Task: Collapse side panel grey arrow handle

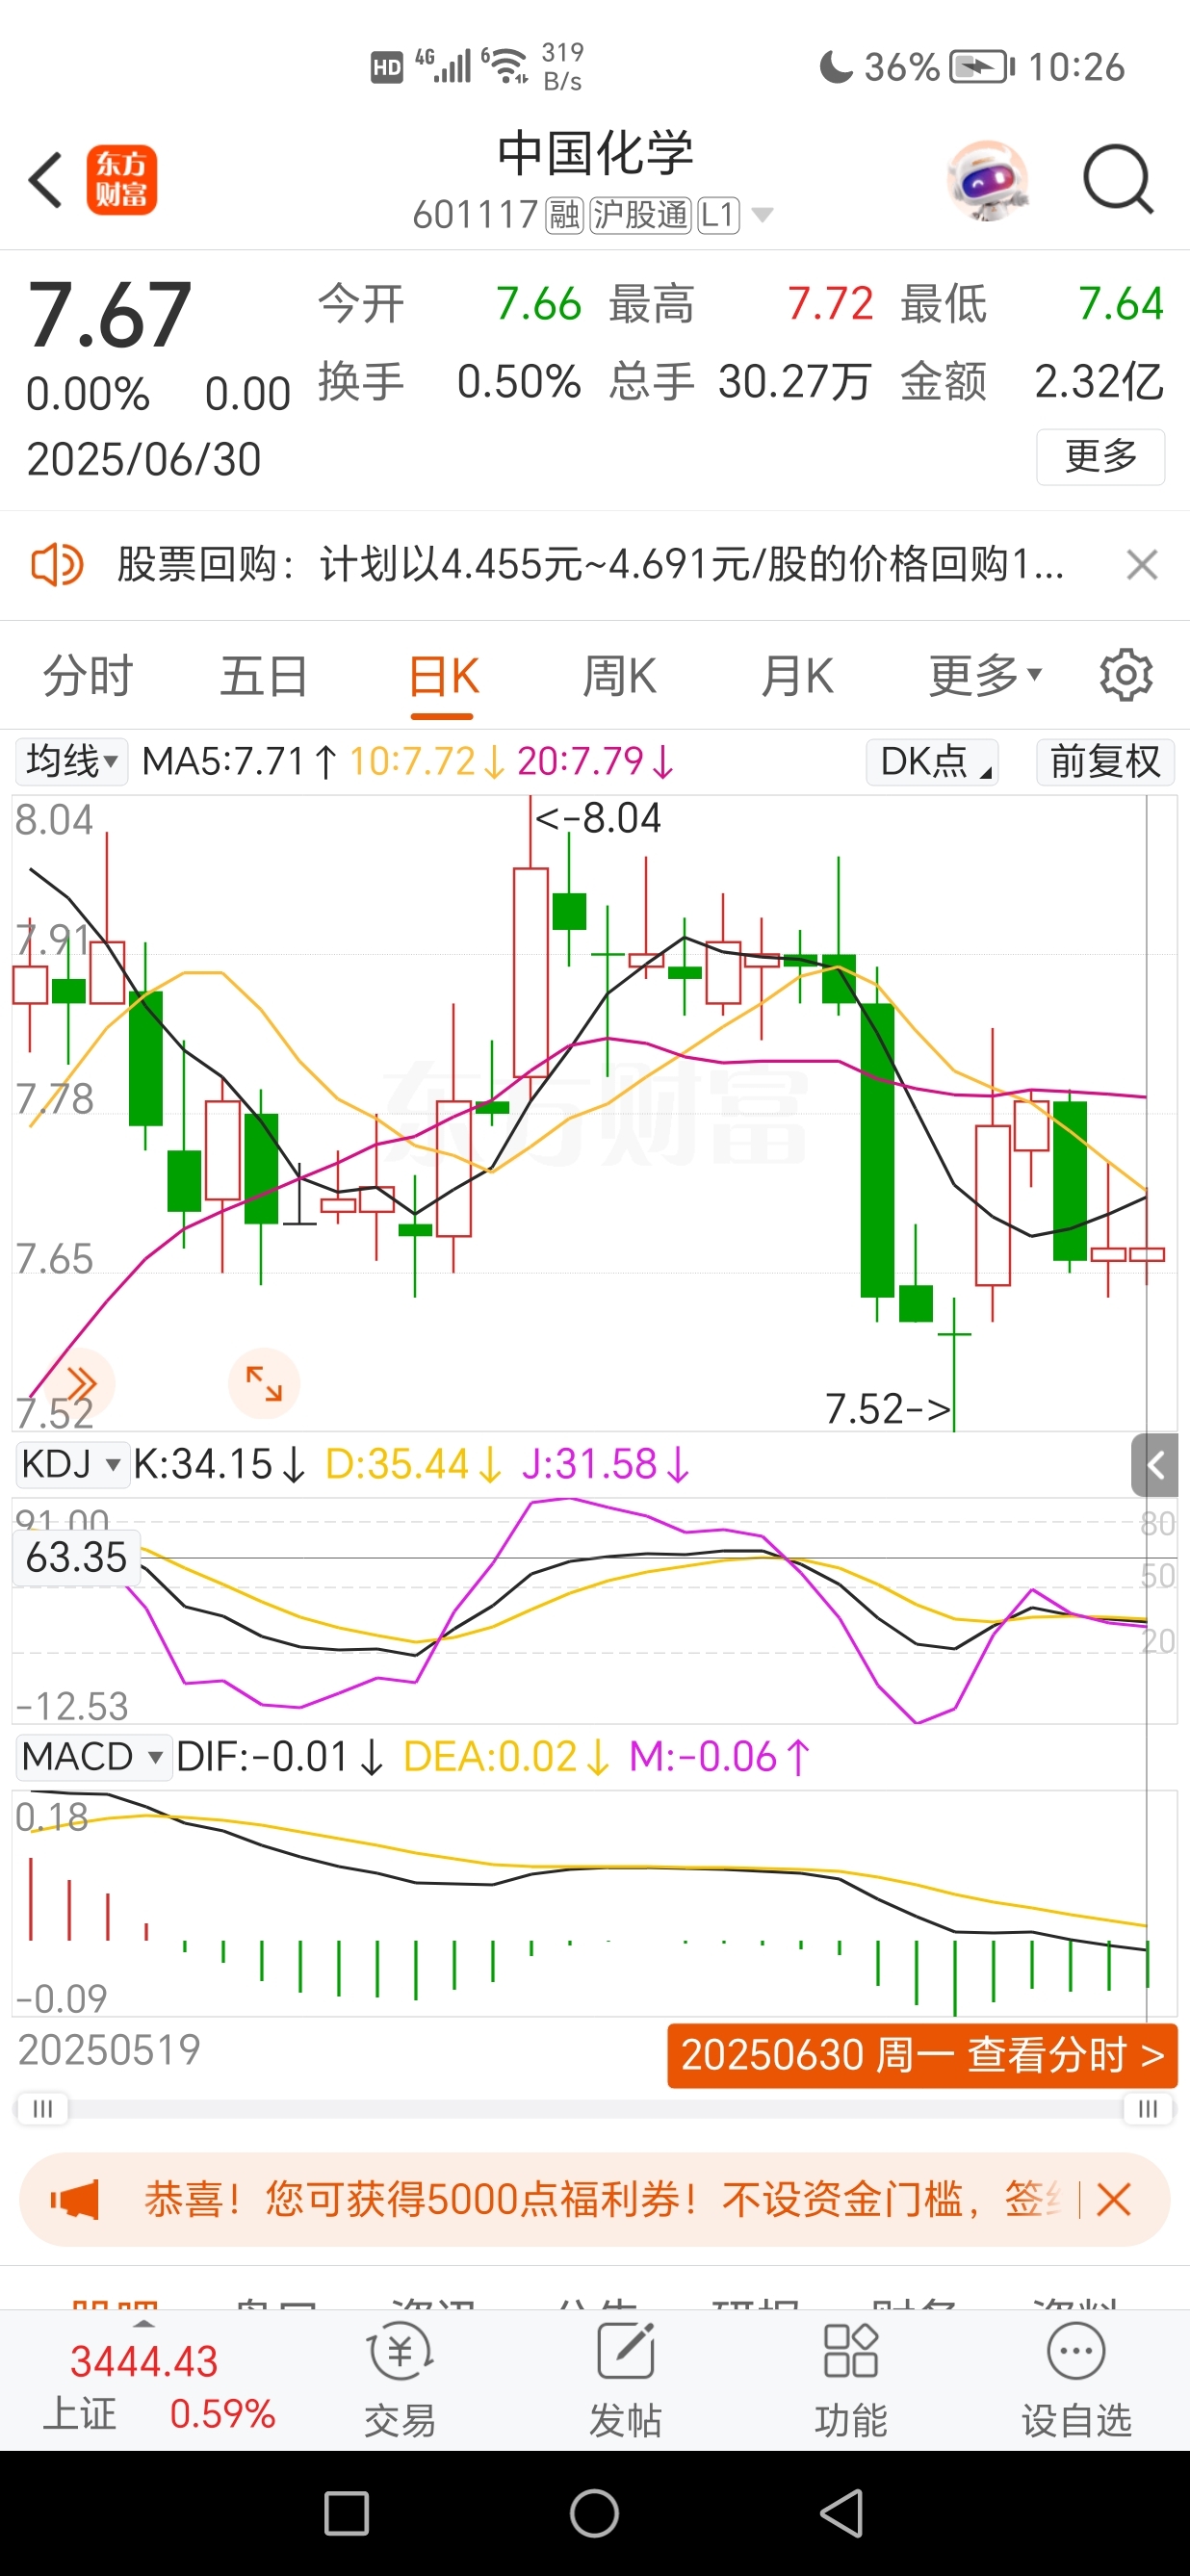Action: pyautogui.click(x=1155, y=1466)
